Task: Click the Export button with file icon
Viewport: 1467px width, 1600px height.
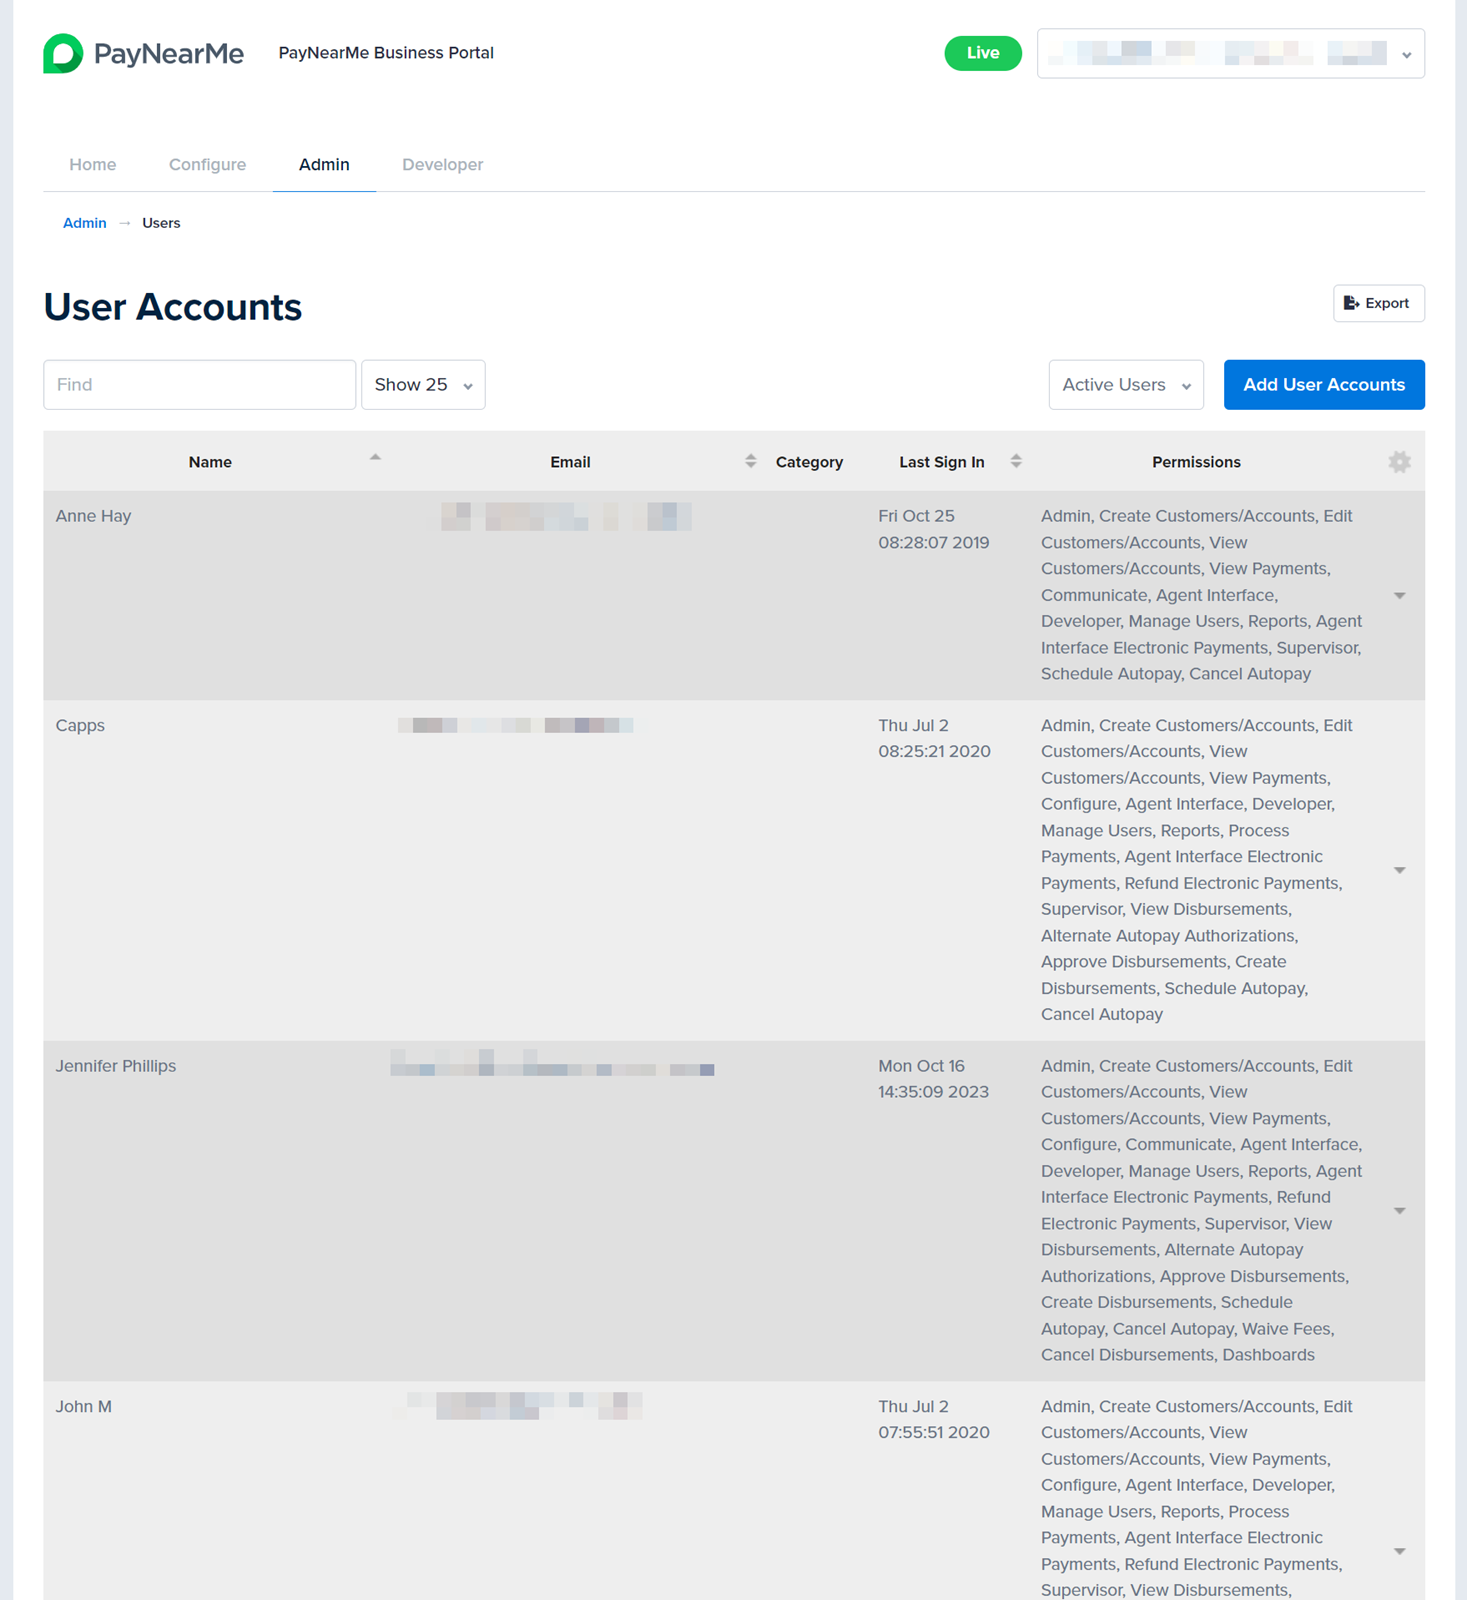Action: tap(1378, 303)
